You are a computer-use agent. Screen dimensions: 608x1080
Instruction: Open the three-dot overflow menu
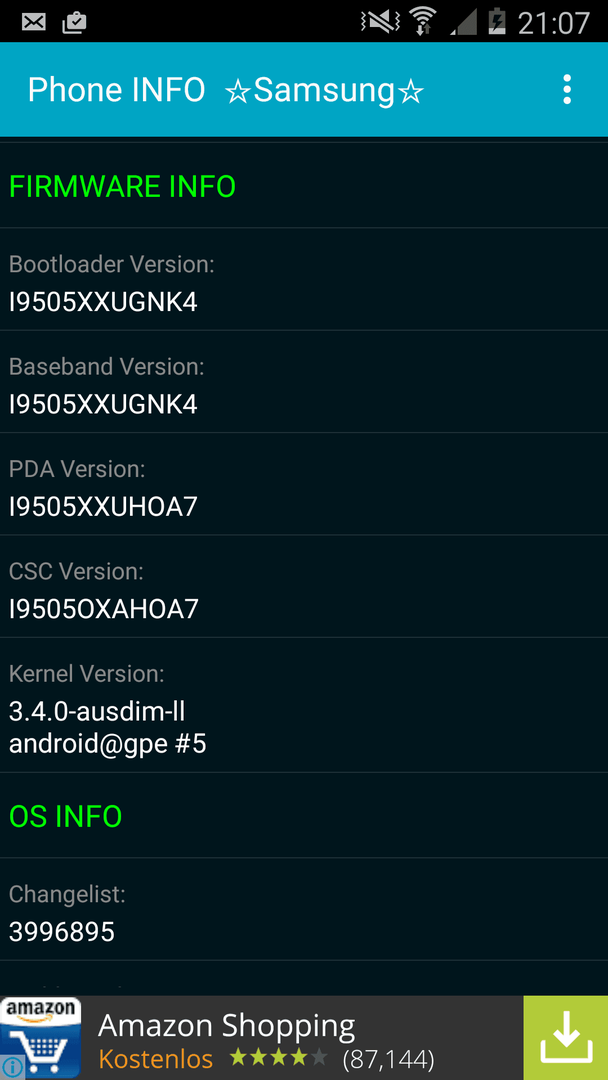pyautogui.click(x=566, y=90)
